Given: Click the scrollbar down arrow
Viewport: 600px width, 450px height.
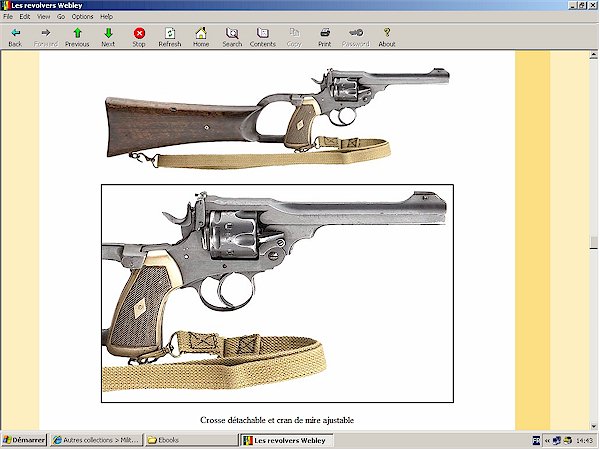Looking at the screenshot, I should click(x=593, y=426).
